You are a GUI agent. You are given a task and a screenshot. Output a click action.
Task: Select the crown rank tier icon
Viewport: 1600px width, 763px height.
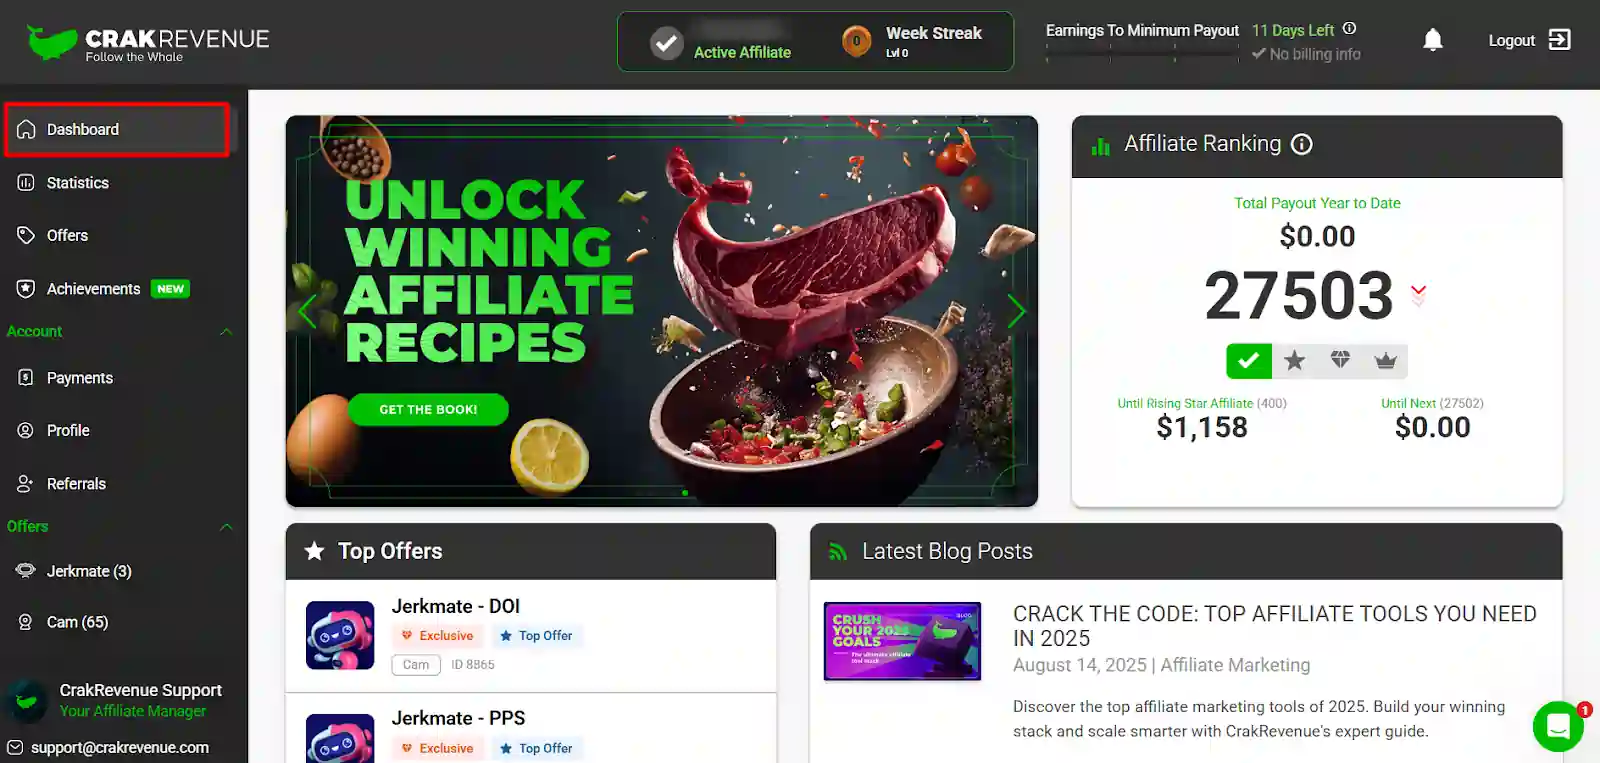[x=1385, y=361]
